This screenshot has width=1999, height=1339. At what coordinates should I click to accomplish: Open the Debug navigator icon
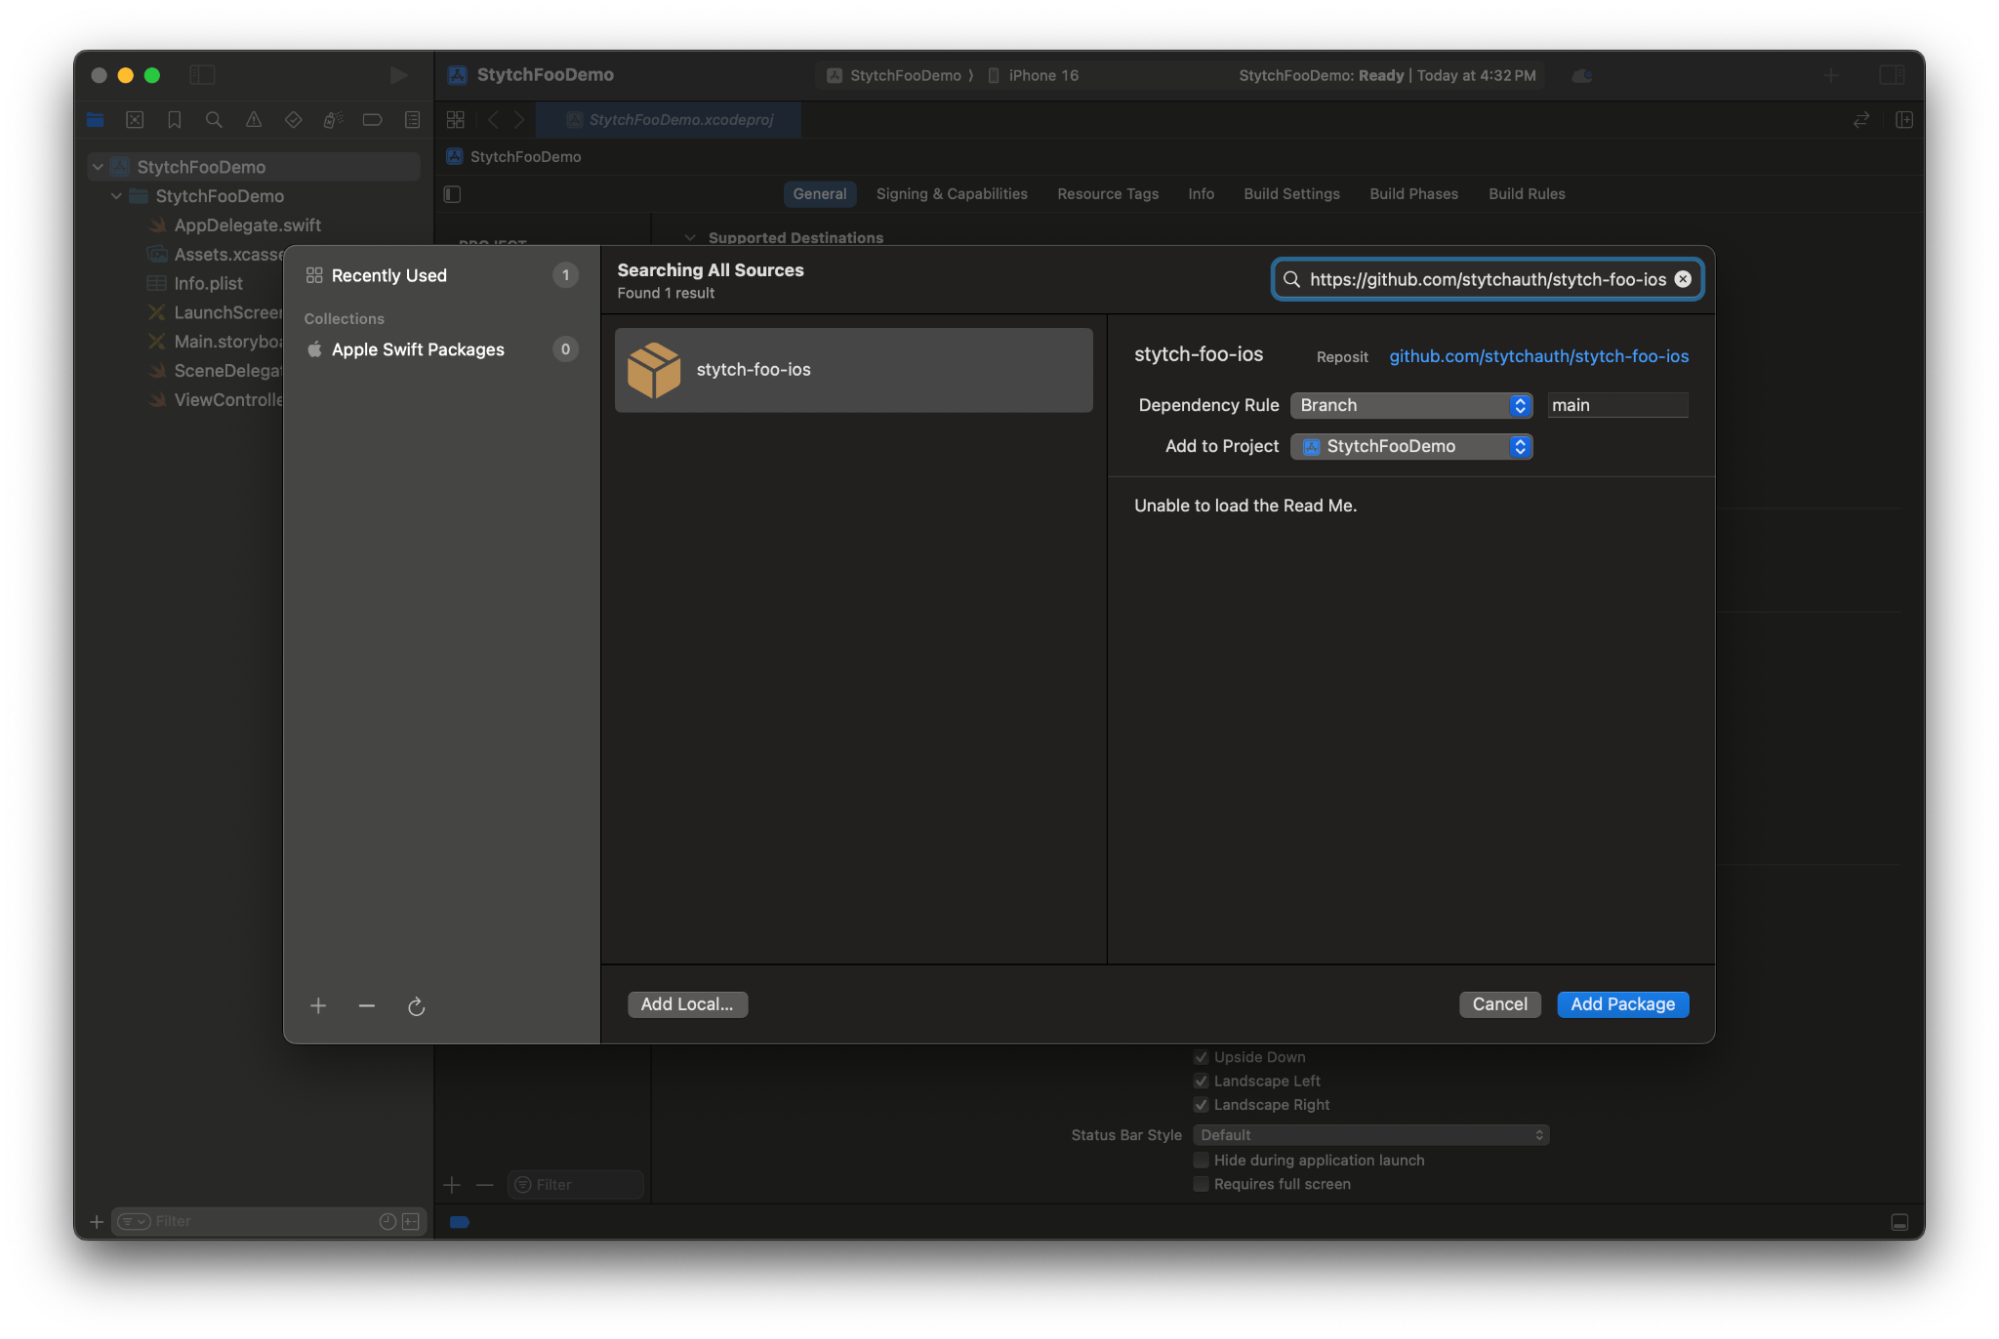(333, 120)
